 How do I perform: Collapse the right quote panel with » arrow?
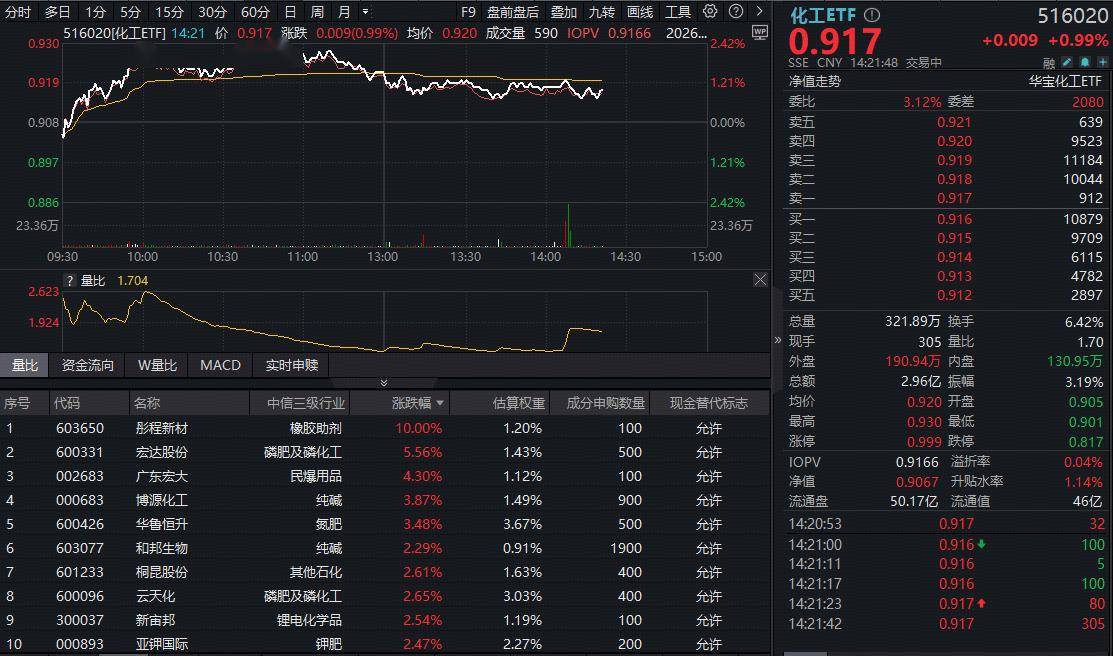777,340
